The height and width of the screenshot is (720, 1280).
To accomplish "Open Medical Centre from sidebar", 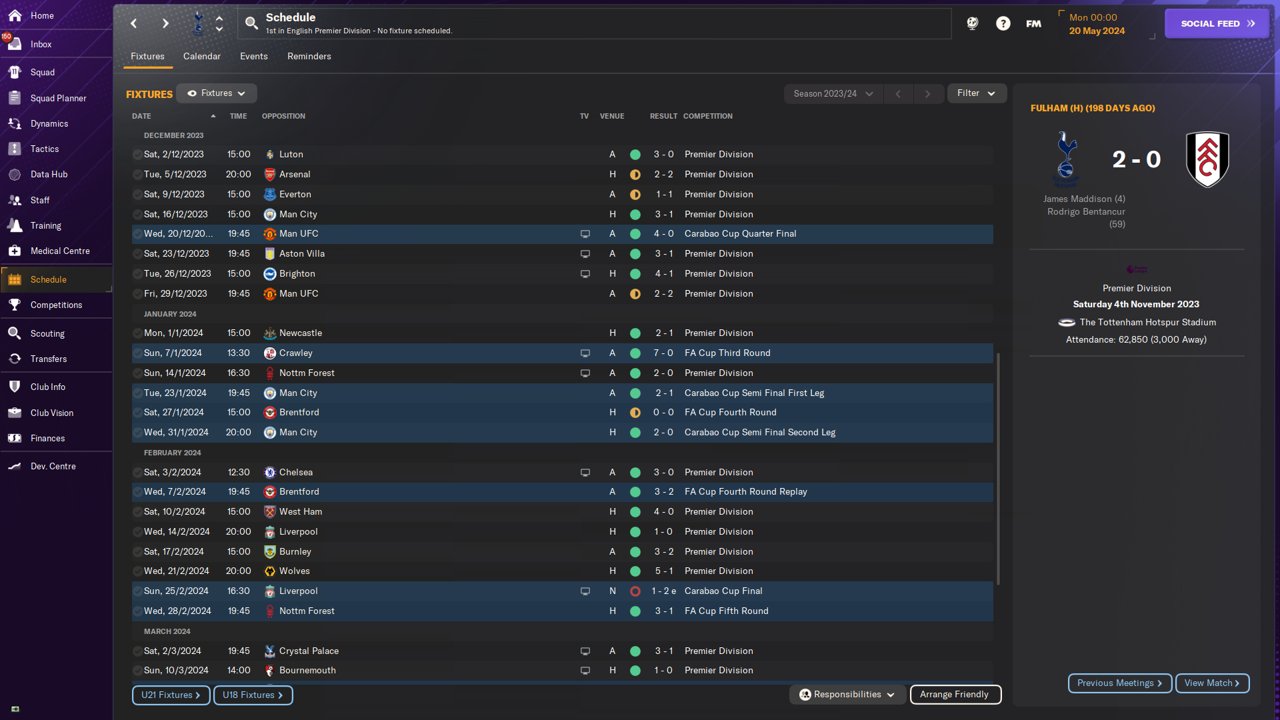I will pyautogui.click(x=14, y=251).
